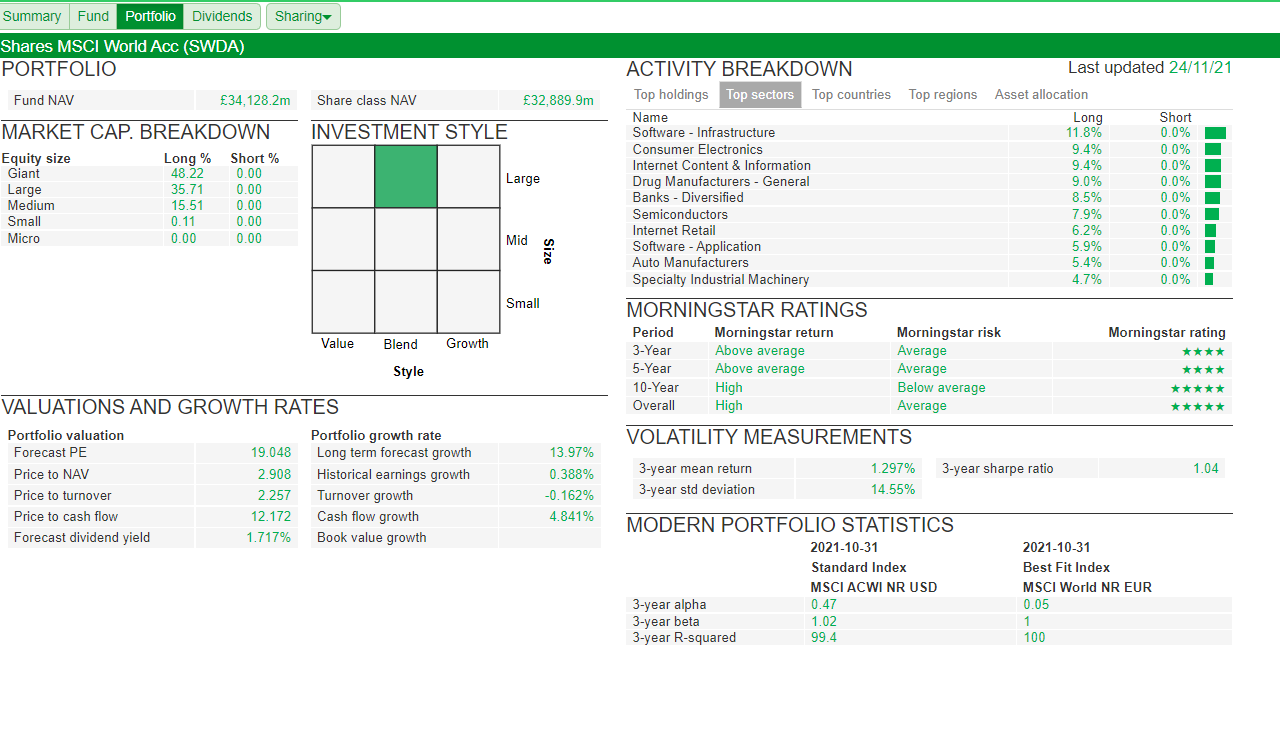Click the Fund NAV value £34,128.2m
The width and height of the screenshot is (1280, 754).
point(256,100)
